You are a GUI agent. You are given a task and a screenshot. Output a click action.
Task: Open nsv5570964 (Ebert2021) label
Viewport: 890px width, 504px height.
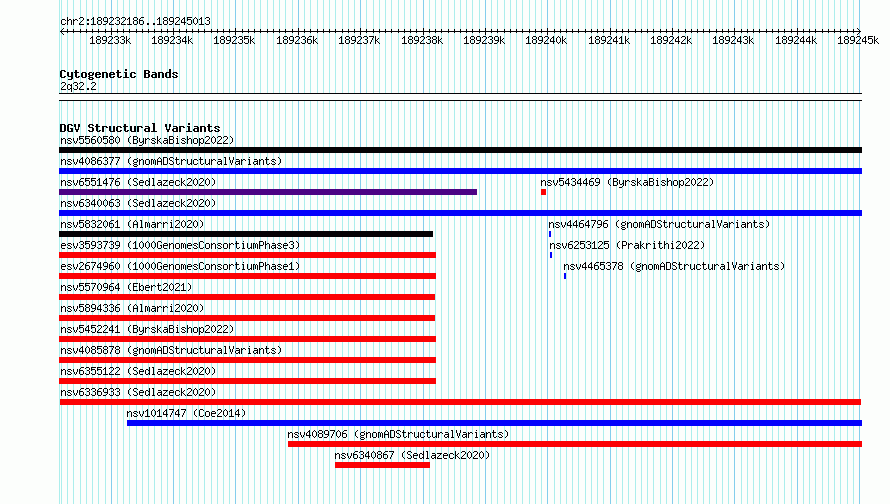[x=126, y=287]
